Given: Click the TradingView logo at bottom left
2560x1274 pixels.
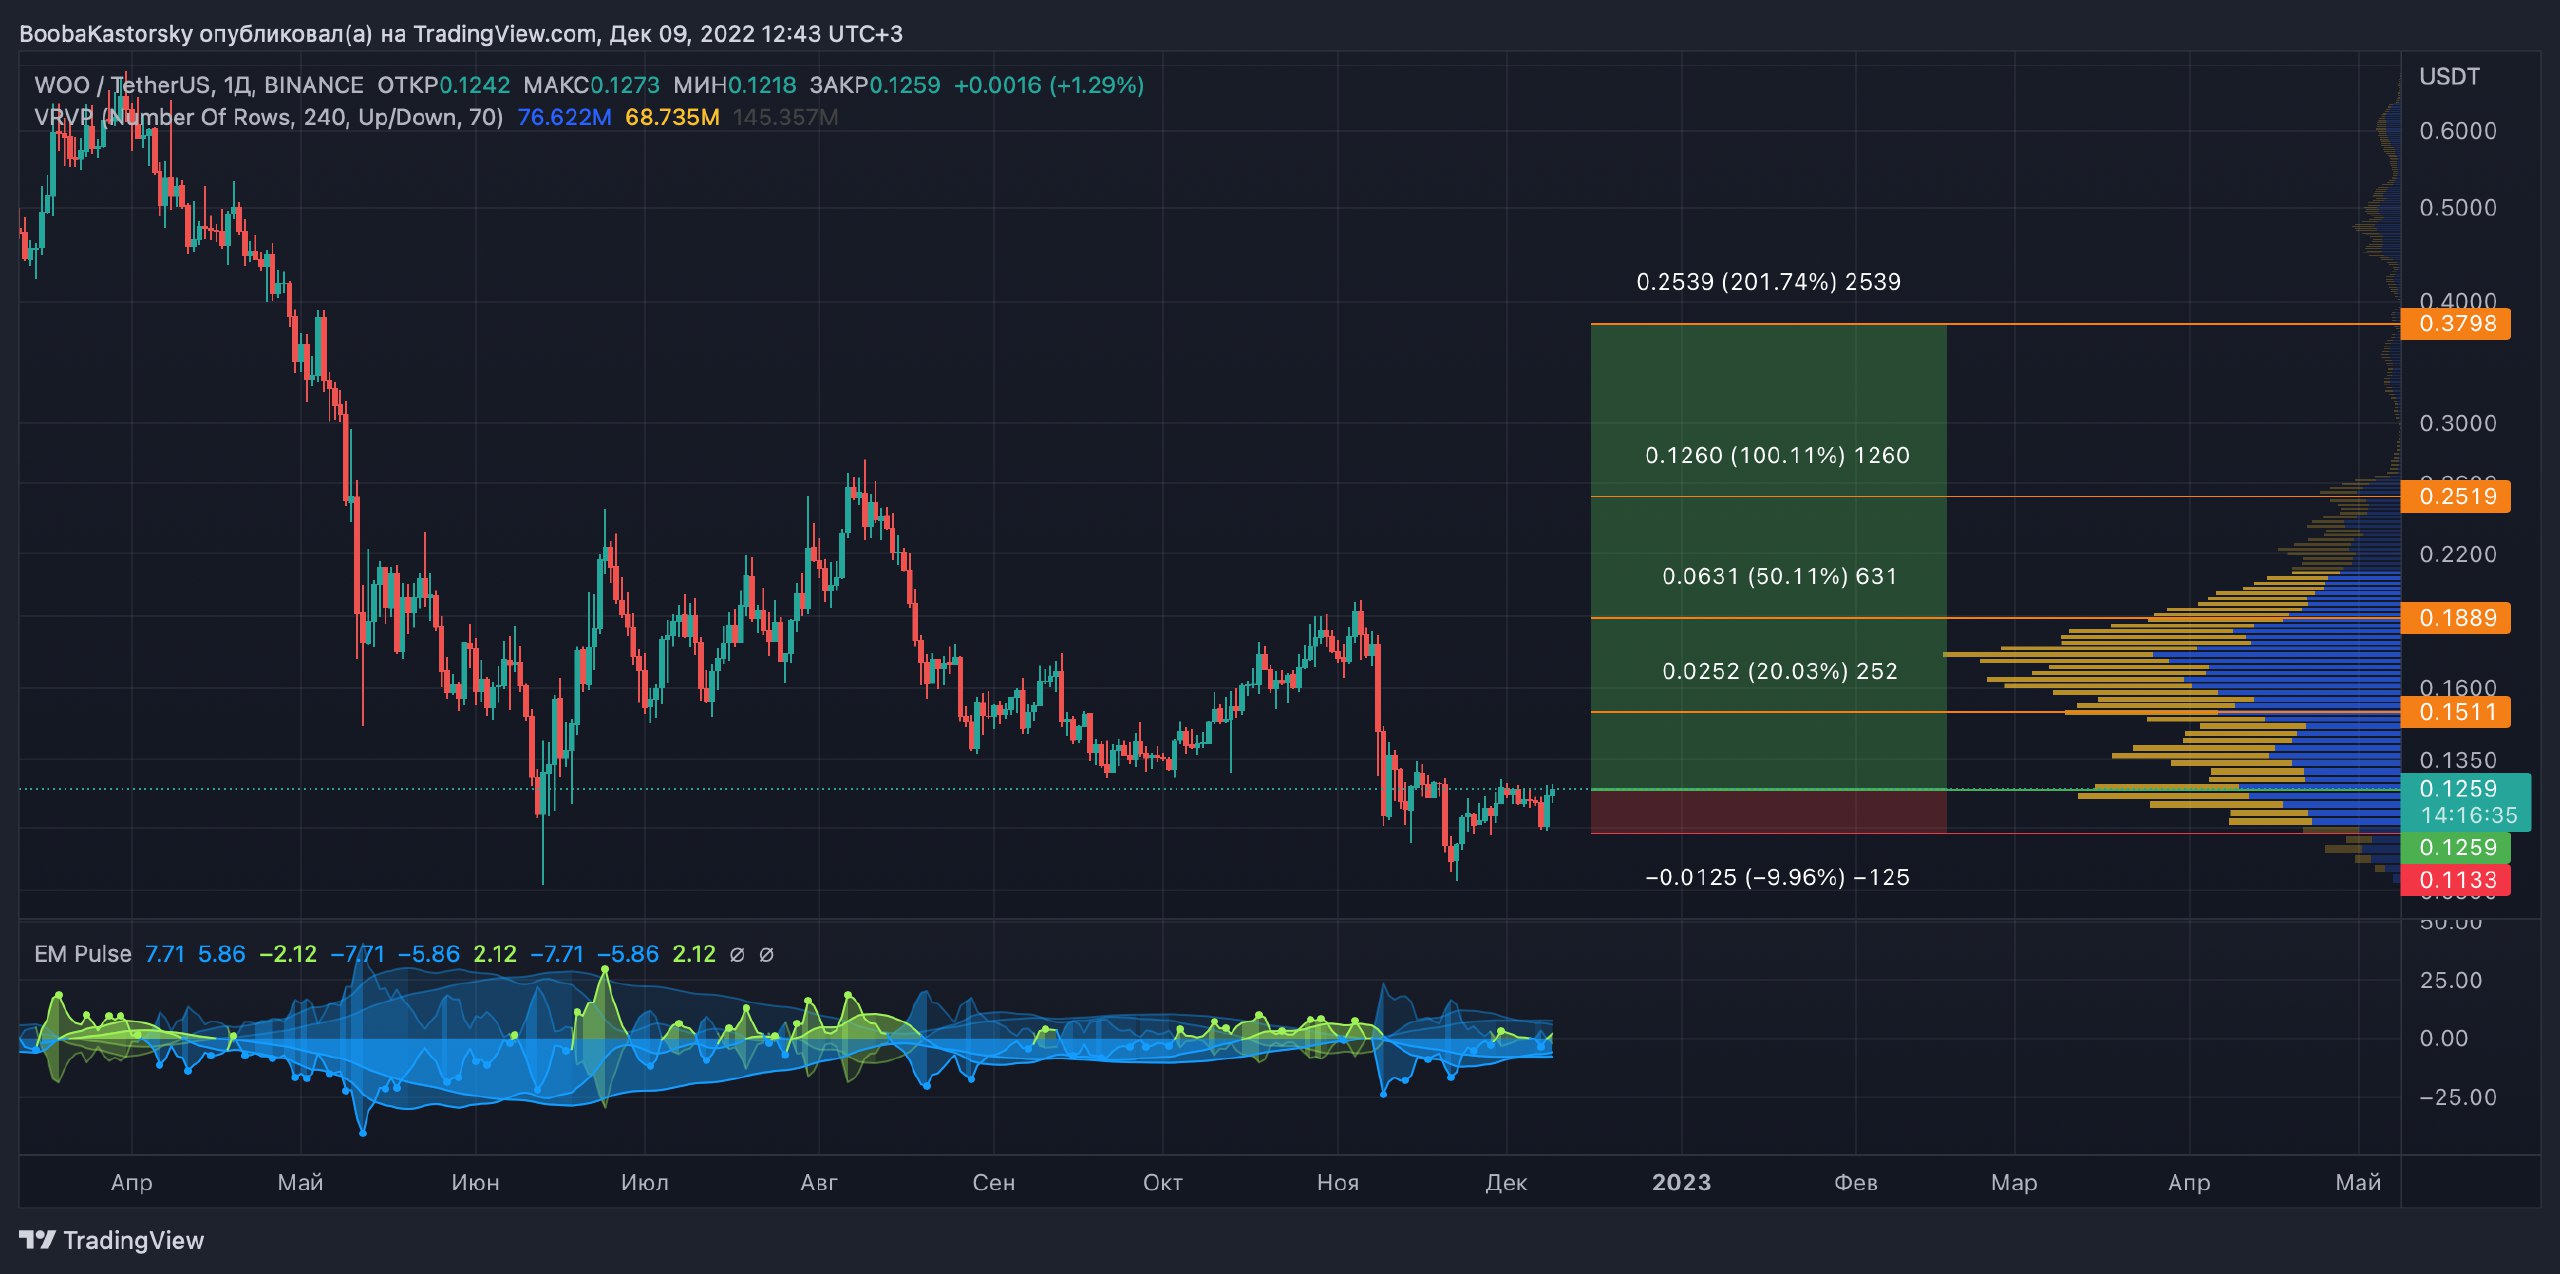Looking at the screenshot, I should 111,1240.
